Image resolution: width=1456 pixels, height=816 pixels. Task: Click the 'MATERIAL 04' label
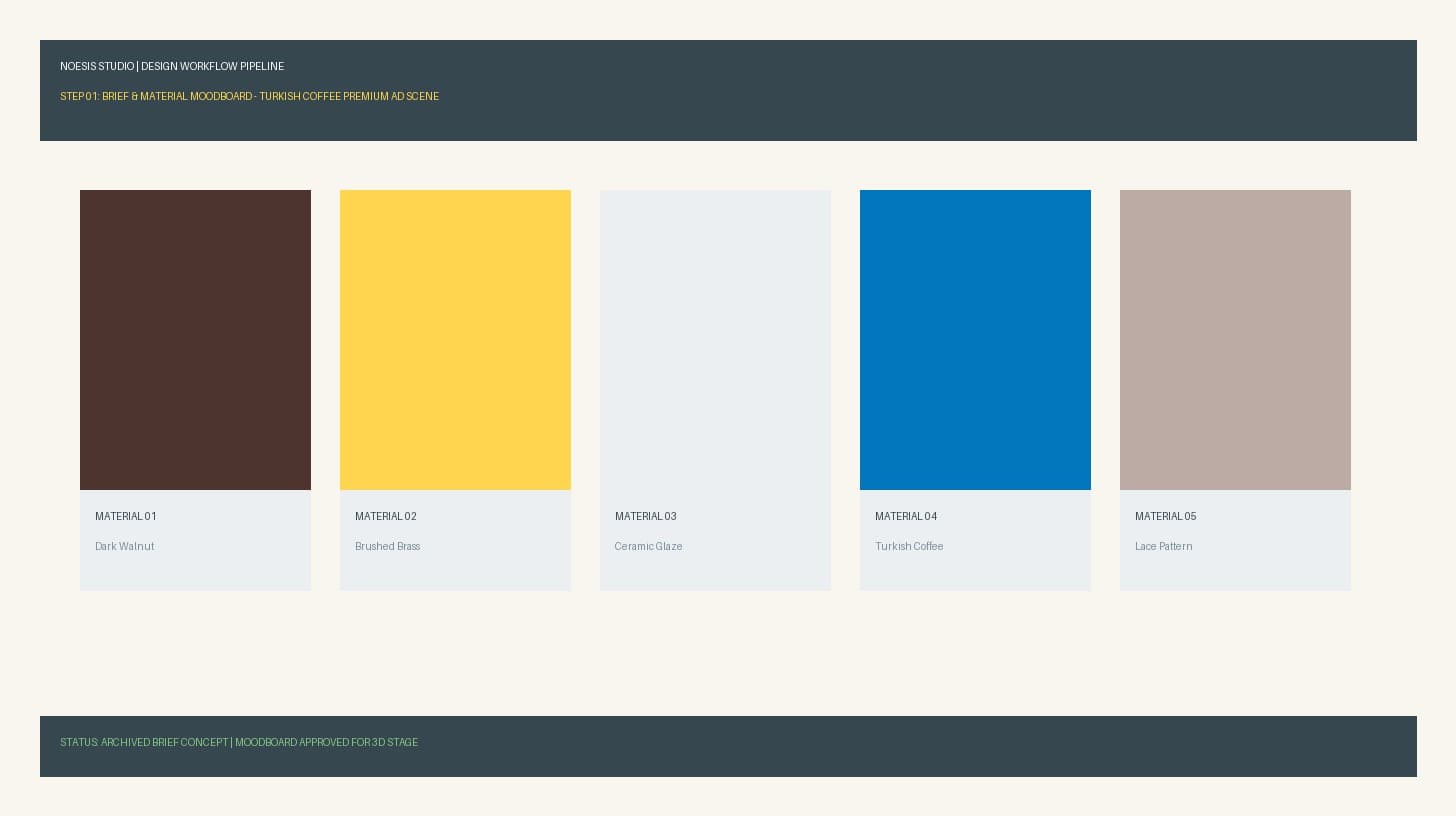pos(906,516)
